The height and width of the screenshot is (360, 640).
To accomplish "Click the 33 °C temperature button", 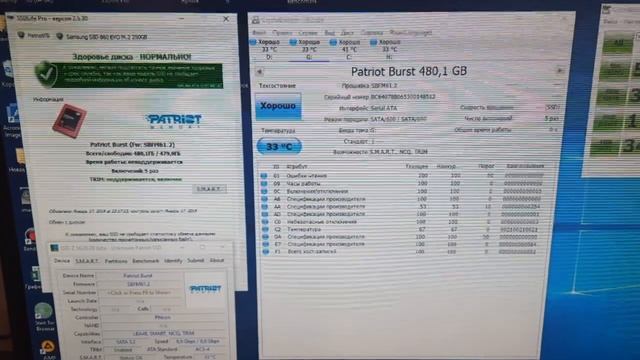I will 279,147.
